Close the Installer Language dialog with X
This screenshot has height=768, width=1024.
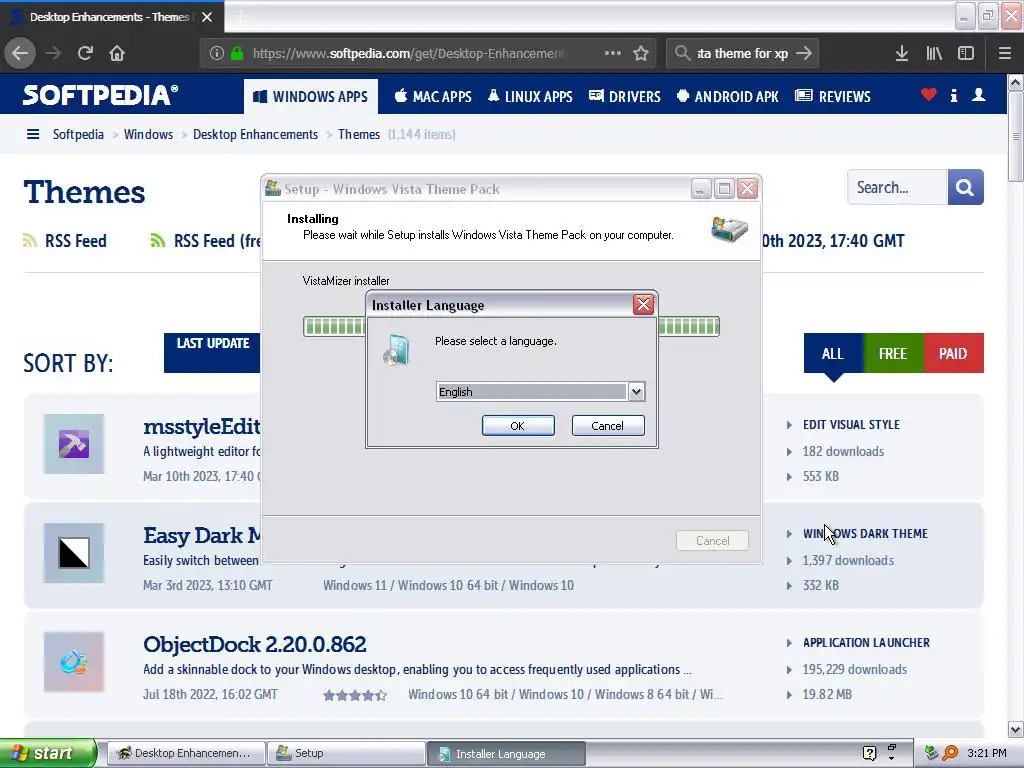point(643,304)
